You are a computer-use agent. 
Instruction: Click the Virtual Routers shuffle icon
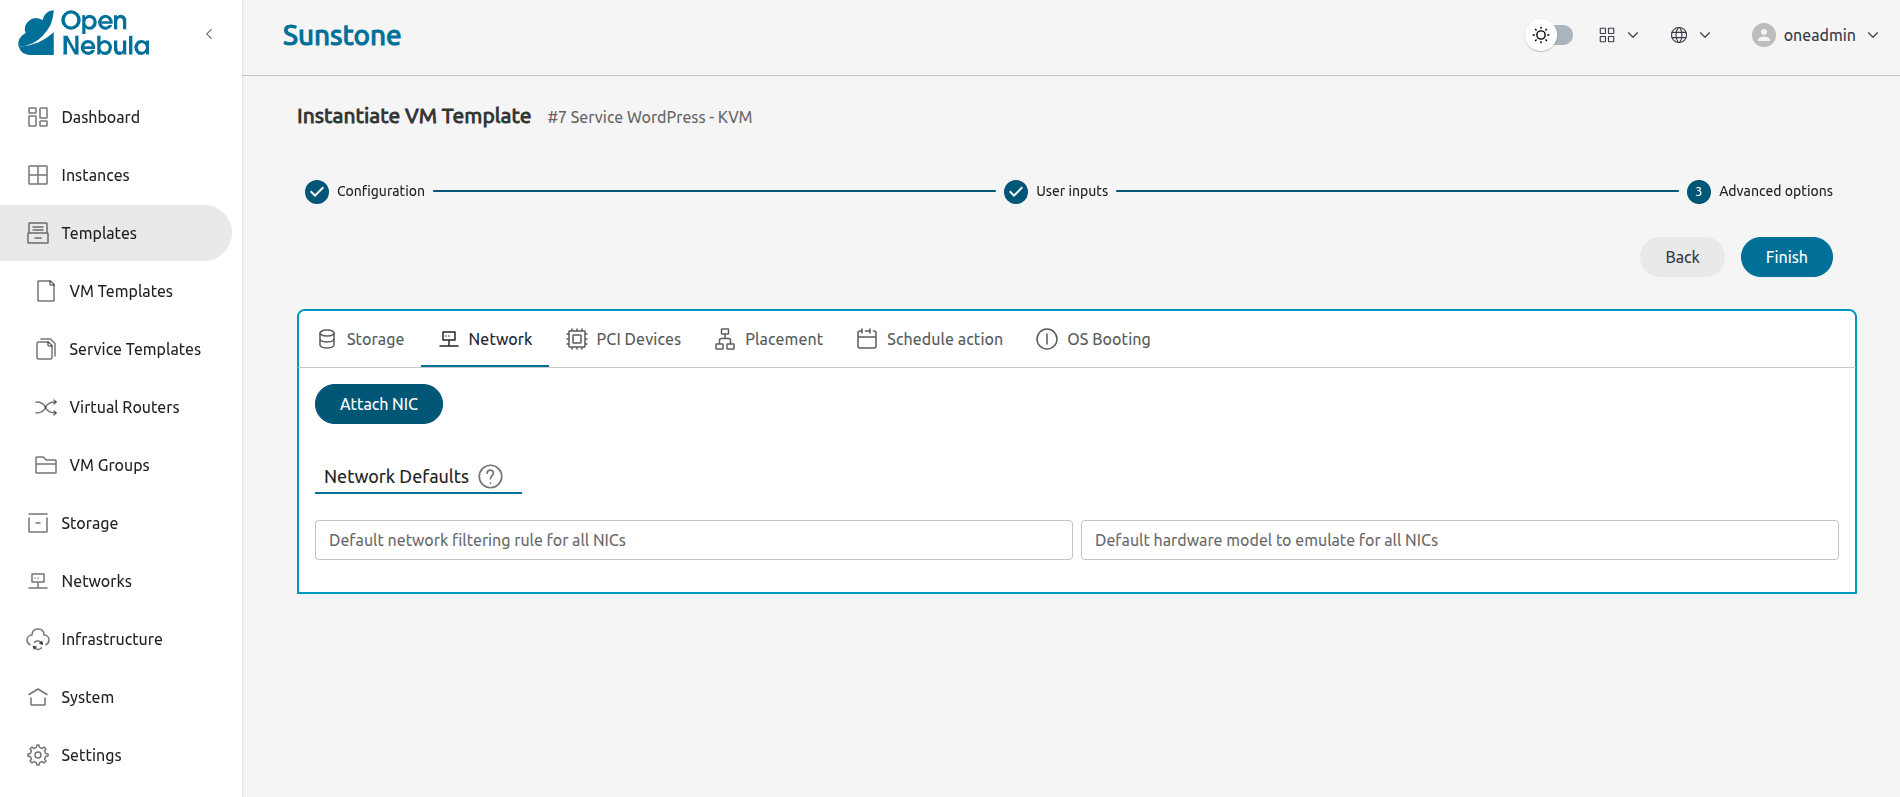pyautogui.click(x=46, y=407)
